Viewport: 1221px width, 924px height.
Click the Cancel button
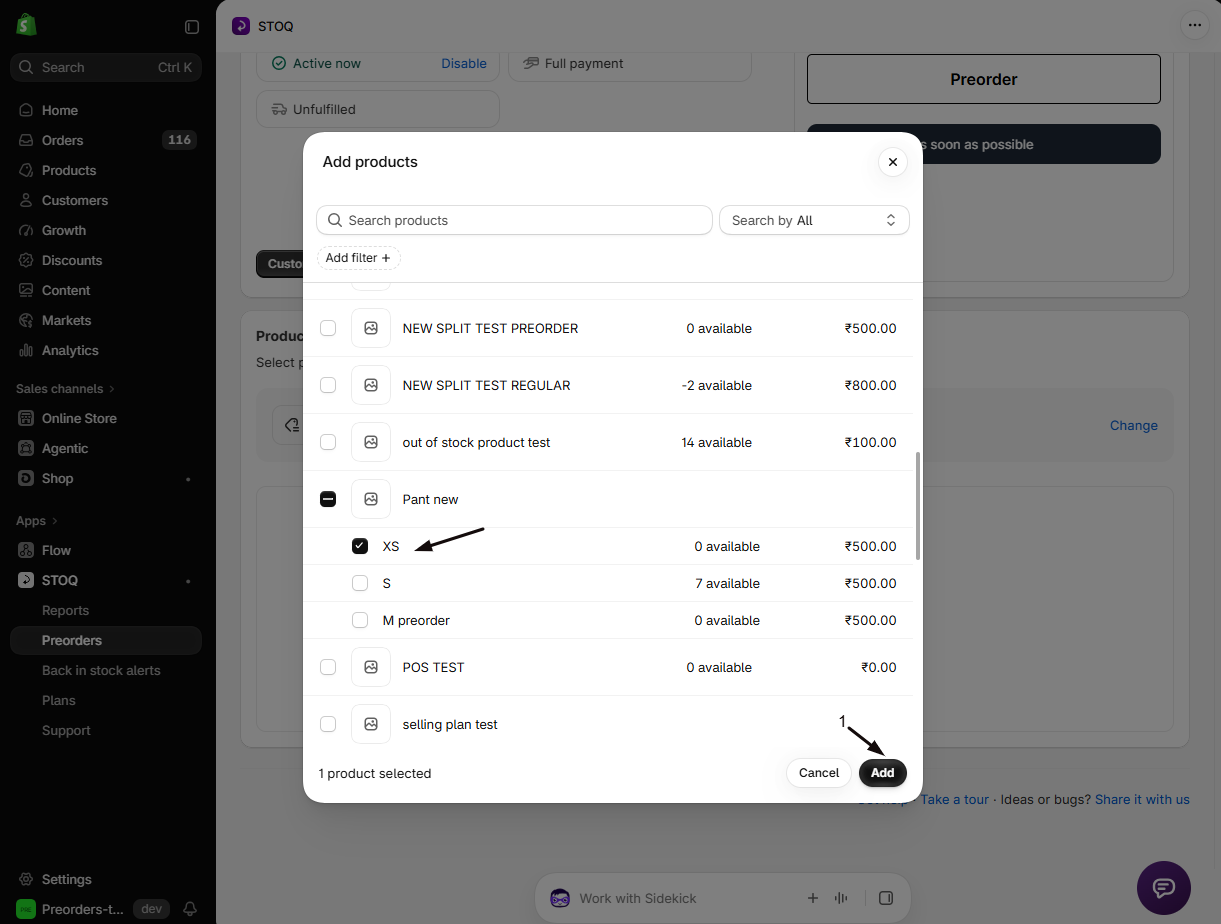[819, 773]
